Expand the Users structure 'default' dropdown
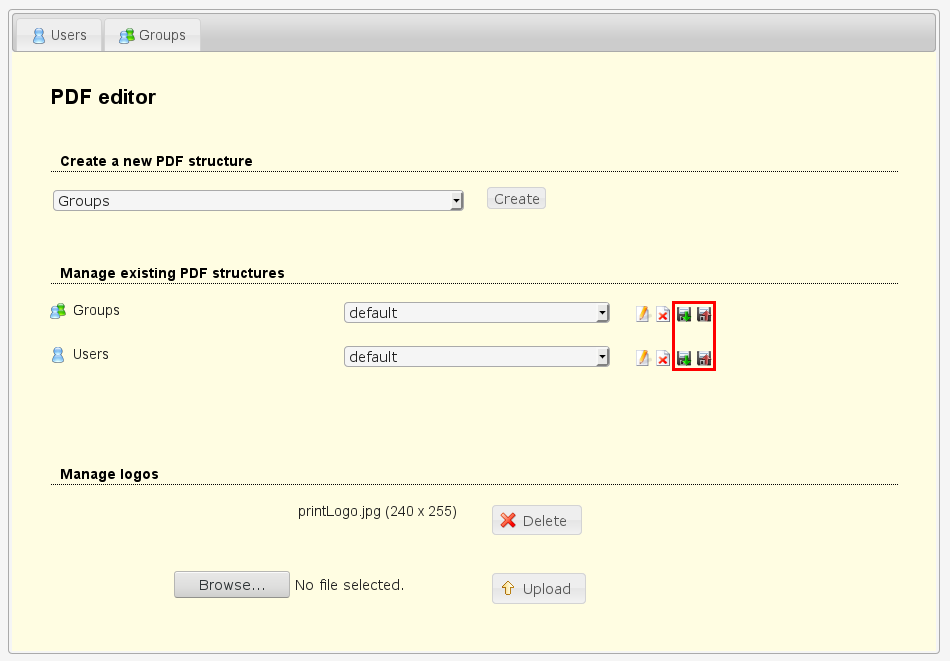Screen dimensions: 950x661 pyautogui.click(x=477, y=357)
